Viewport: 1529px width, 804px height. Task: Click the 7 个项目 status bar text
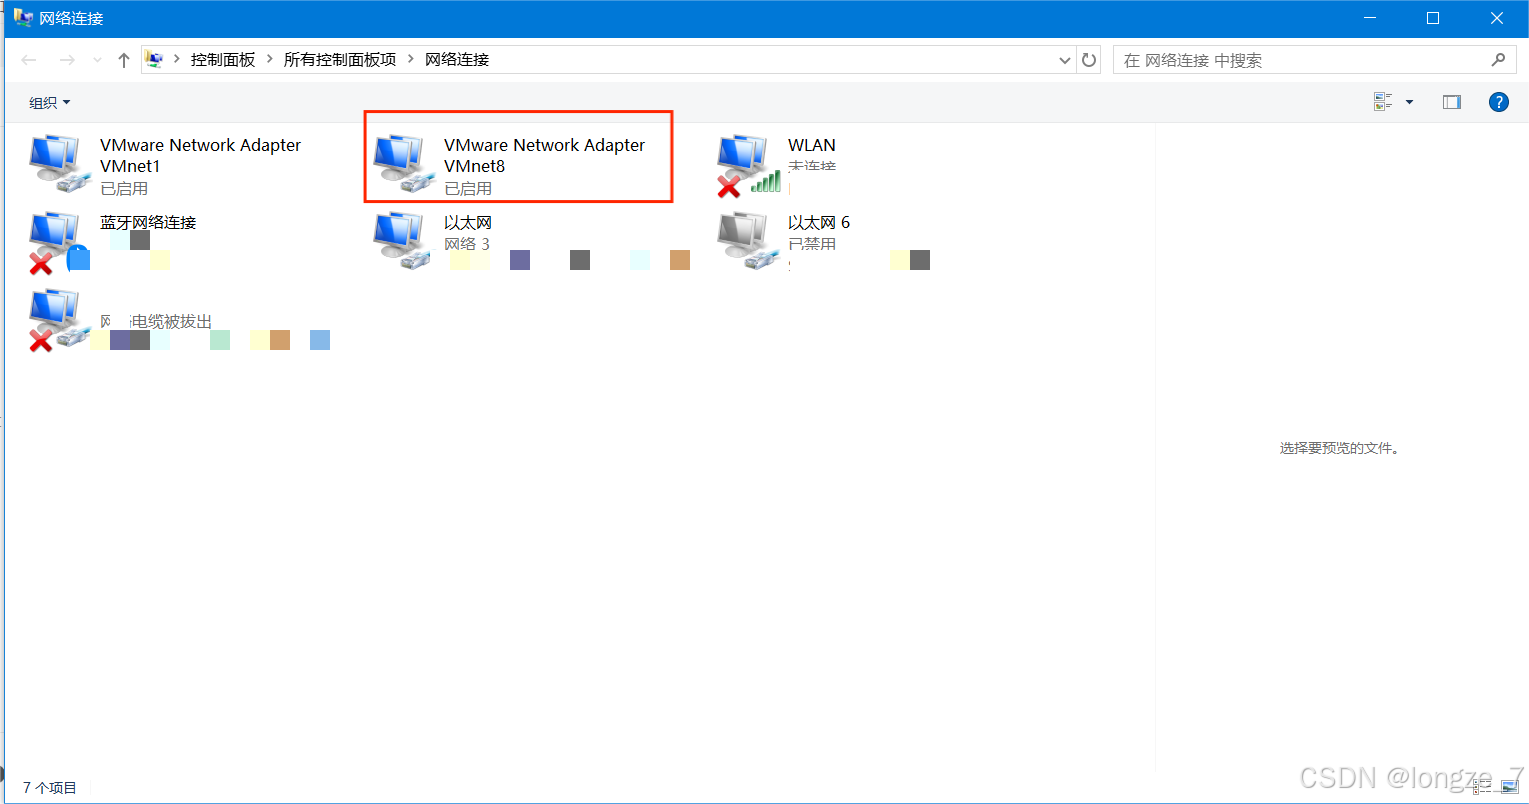[x=49, y=788]
